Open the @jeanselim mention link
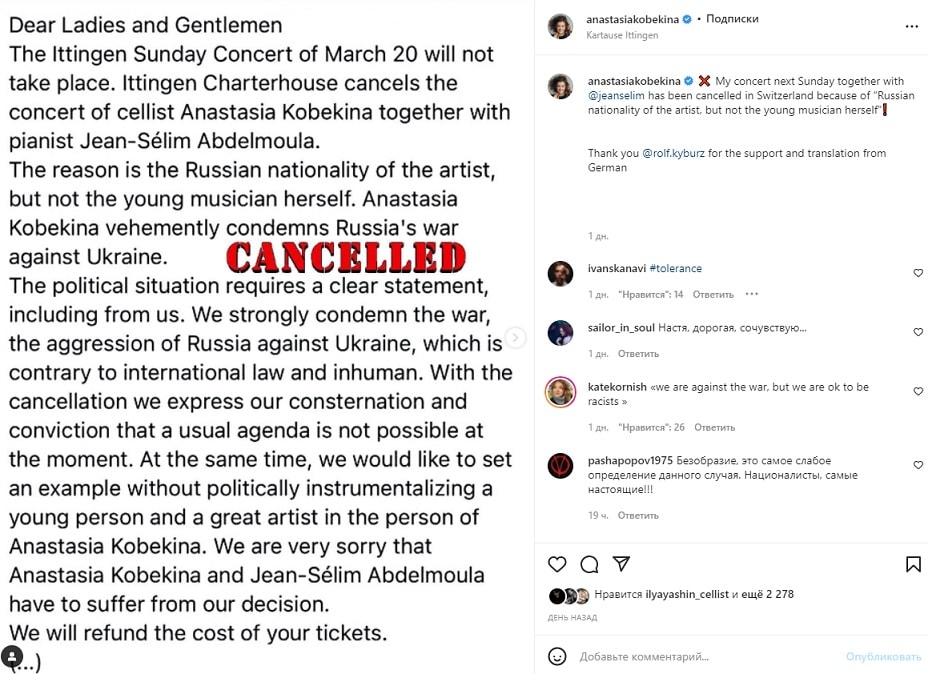 pyautogui.click(x=616, y=95)
